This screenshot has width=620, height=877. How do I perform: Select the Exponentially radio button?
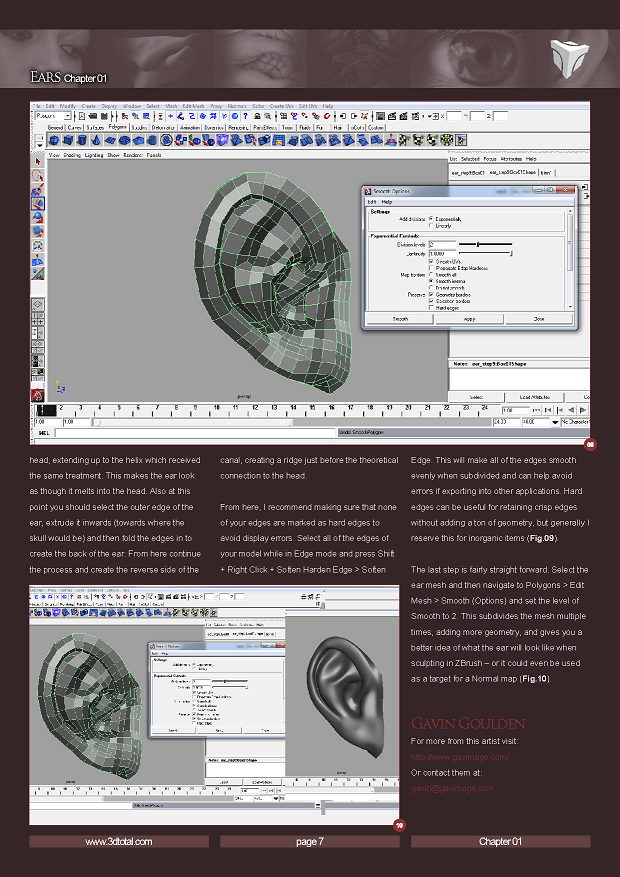click(x=430, y=218)
